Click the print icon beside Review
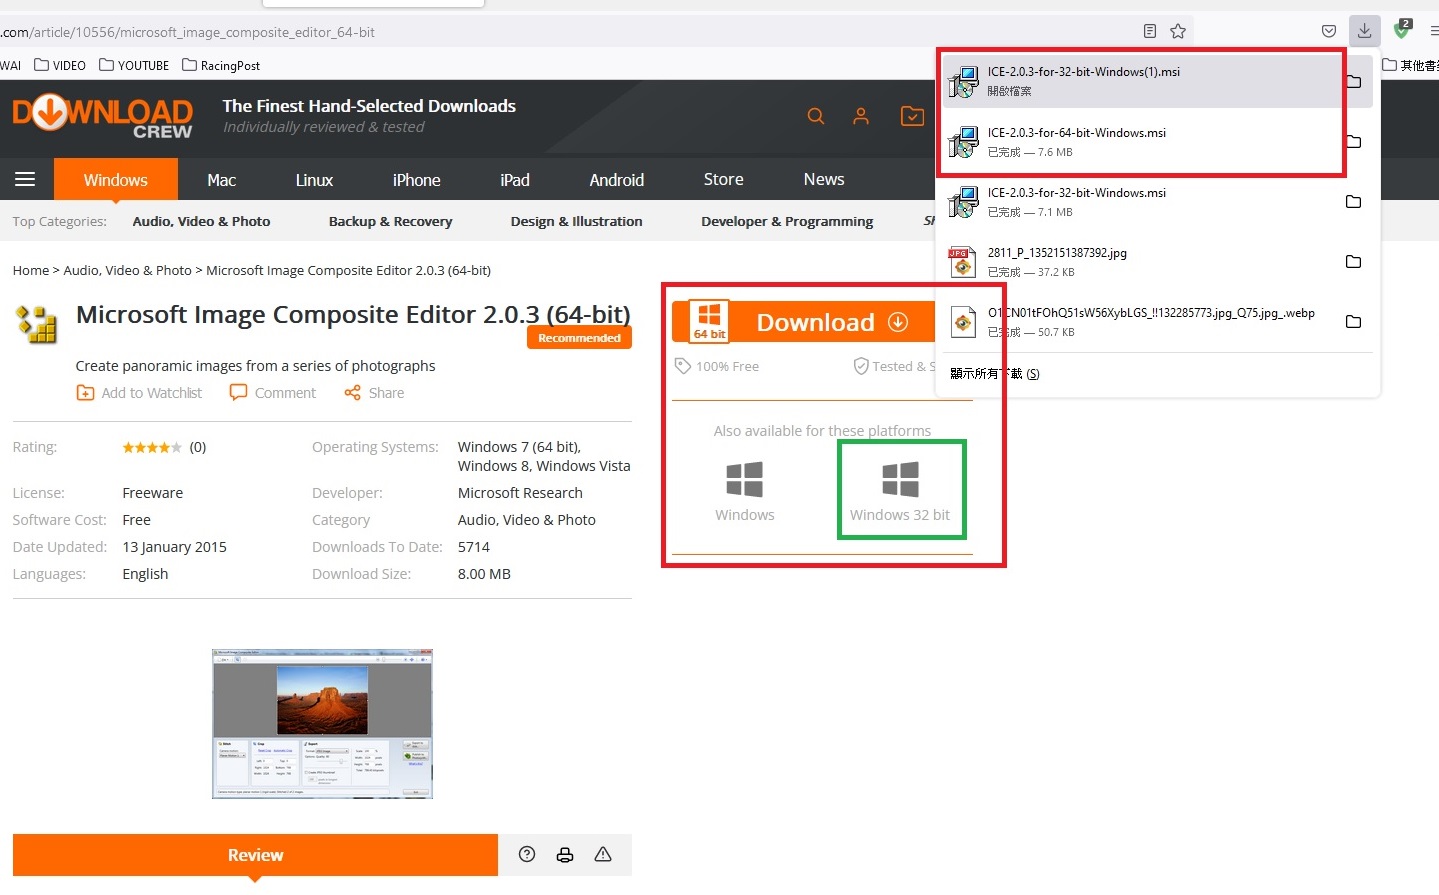The height and width of the screenshot is (895, 1439). (565, 854)
